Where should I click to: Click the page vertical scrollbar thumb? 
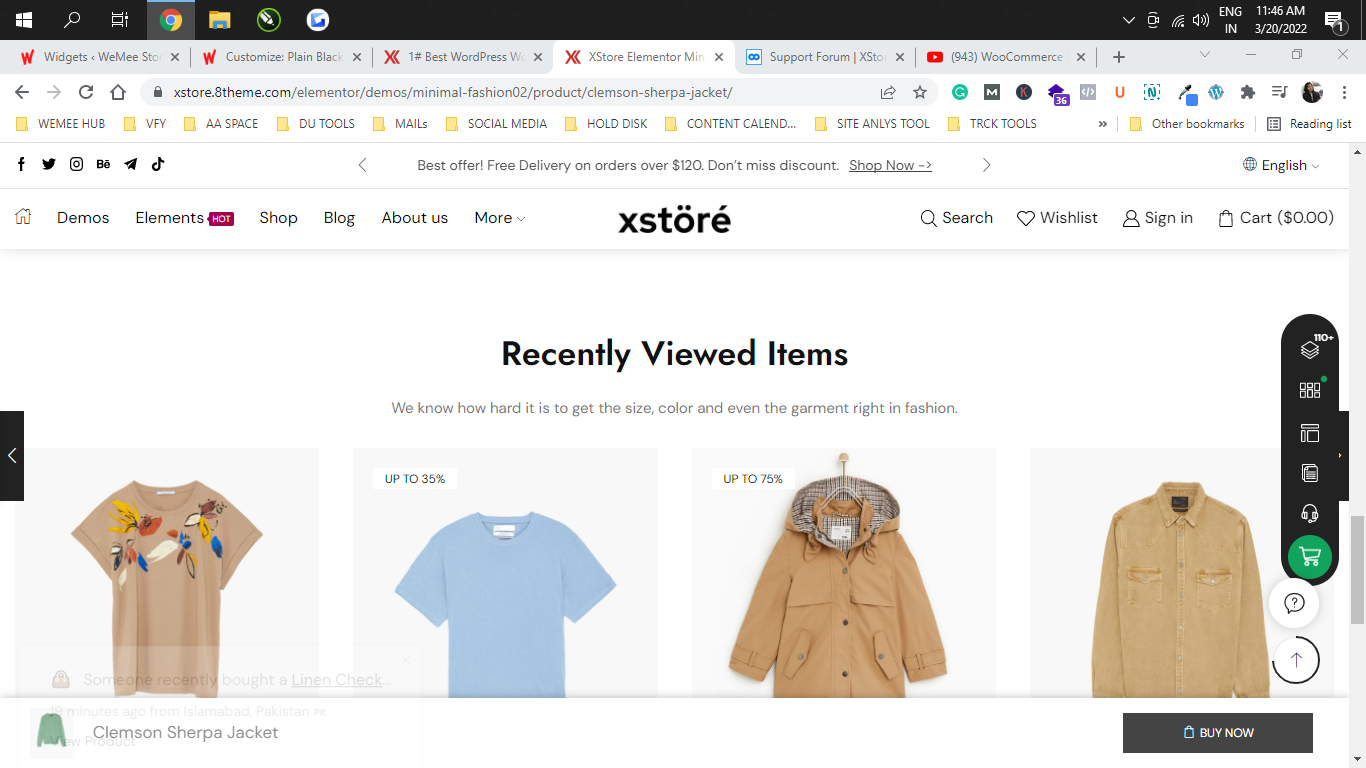click(x=1357, y=570)
